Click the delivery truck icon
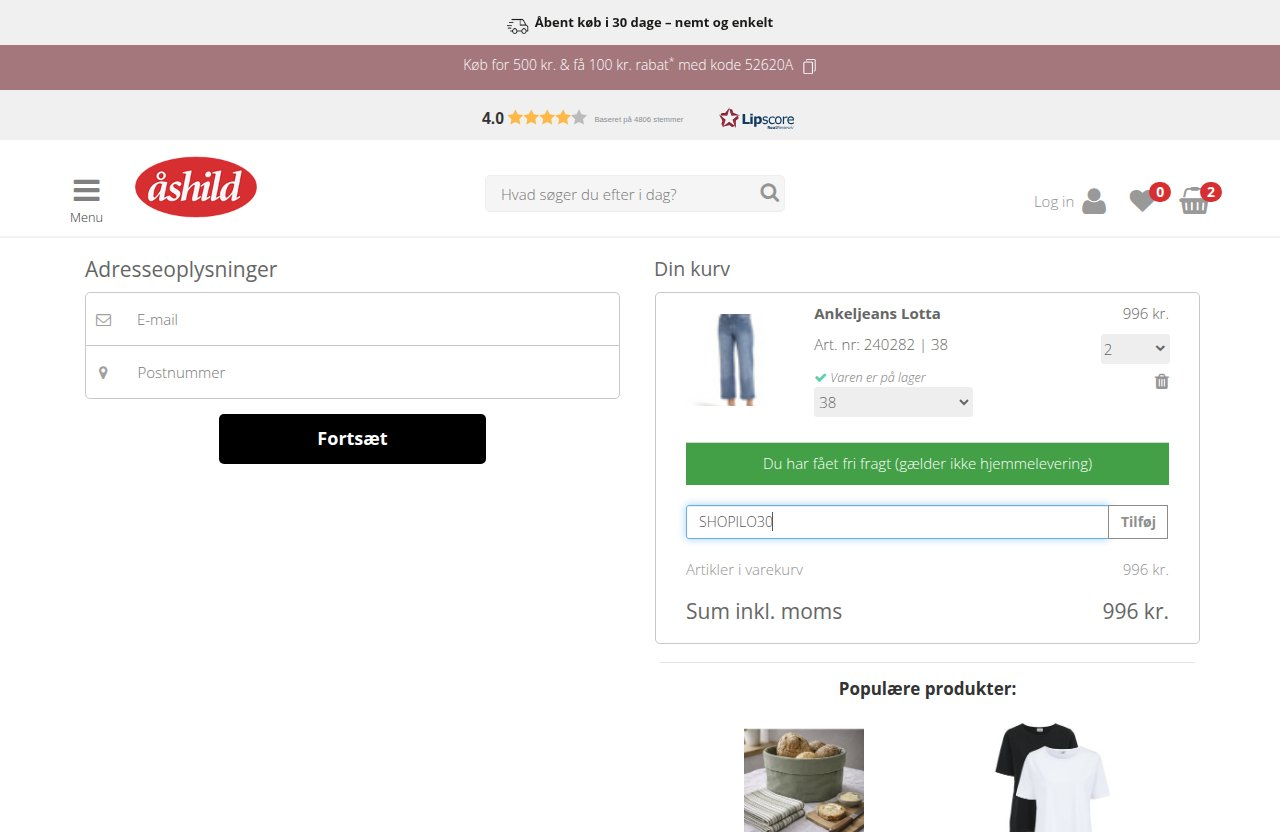1280x832 pixels. coord(517,24)
